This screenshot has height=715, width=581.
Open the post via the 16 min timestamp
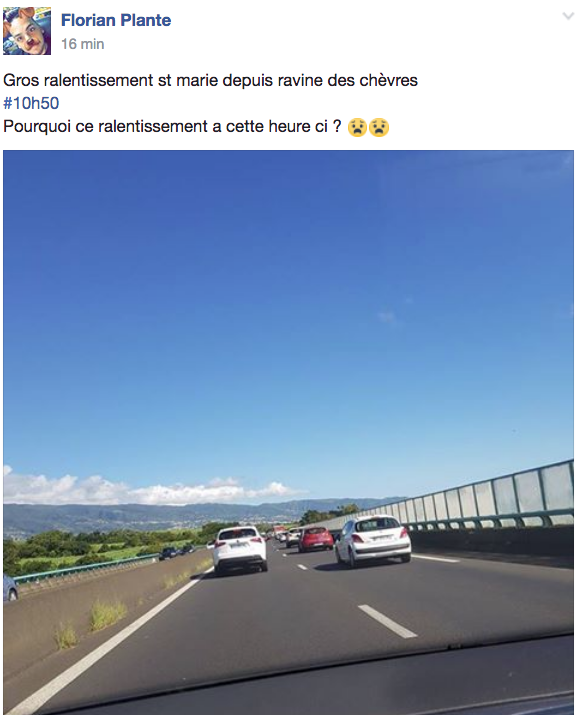[83, 44]
